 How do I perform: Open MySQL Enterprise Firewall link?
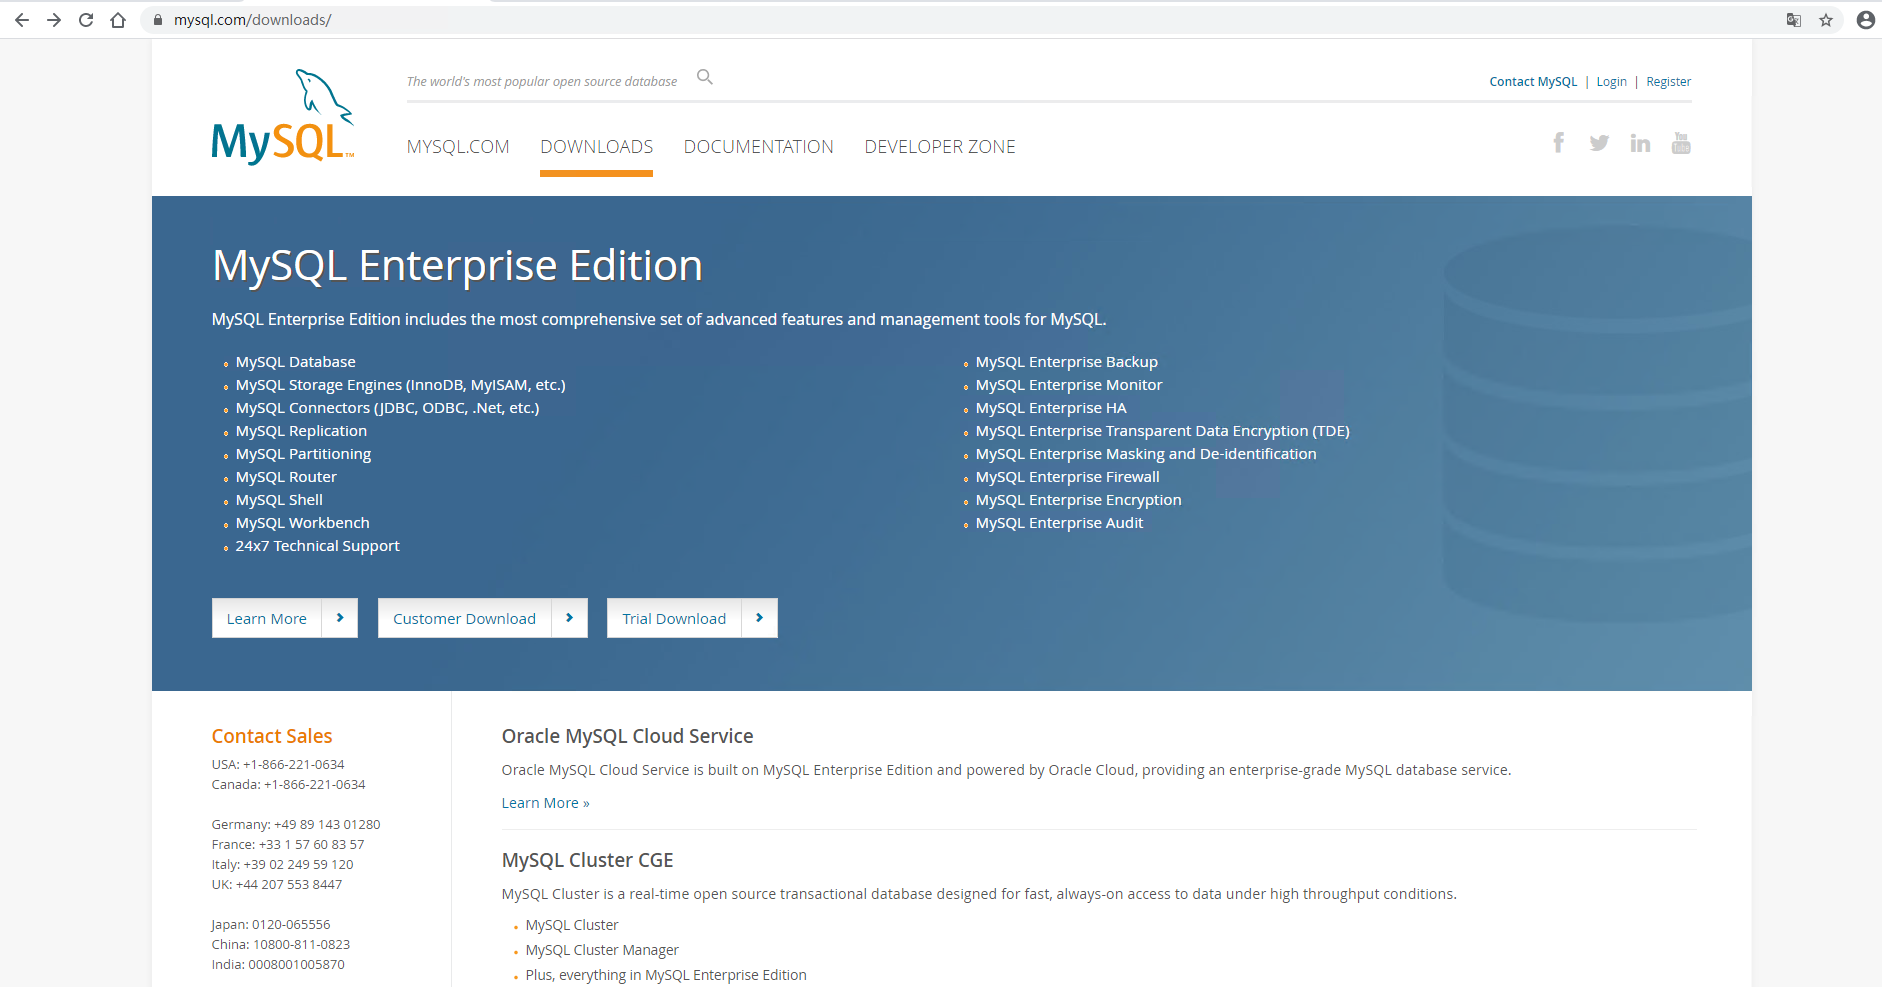(x=1068, y=477)
